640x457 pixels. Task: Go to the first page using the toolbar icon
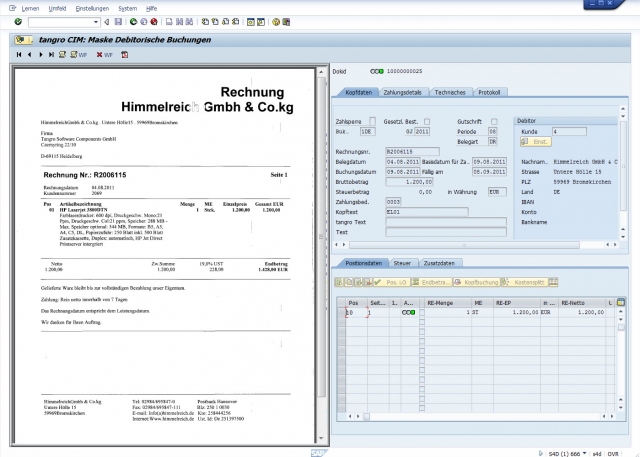tap(205, 22)
